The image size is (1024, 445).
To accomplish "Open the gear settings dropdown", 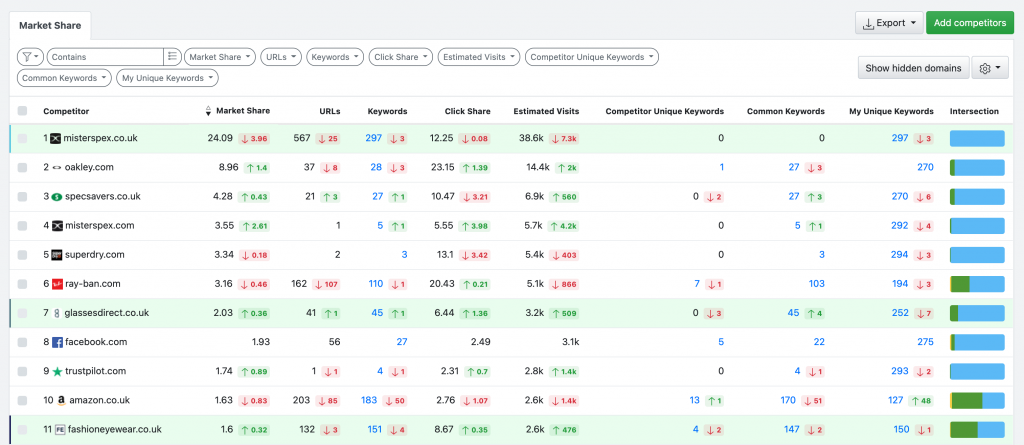I will tap(990, 68).
